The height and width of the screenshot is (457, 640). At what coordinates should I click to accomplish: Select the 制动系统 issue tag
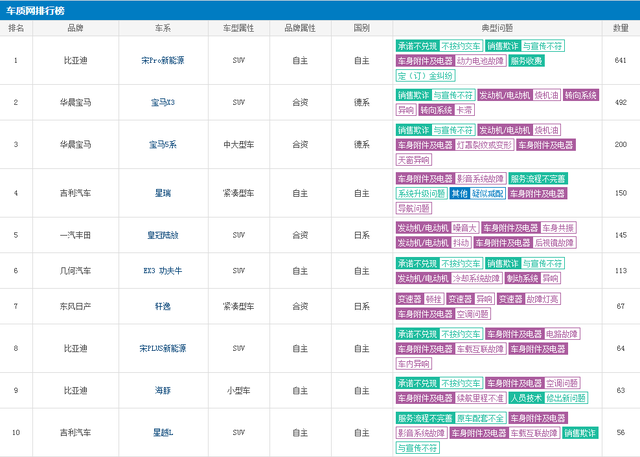point(522,278)
